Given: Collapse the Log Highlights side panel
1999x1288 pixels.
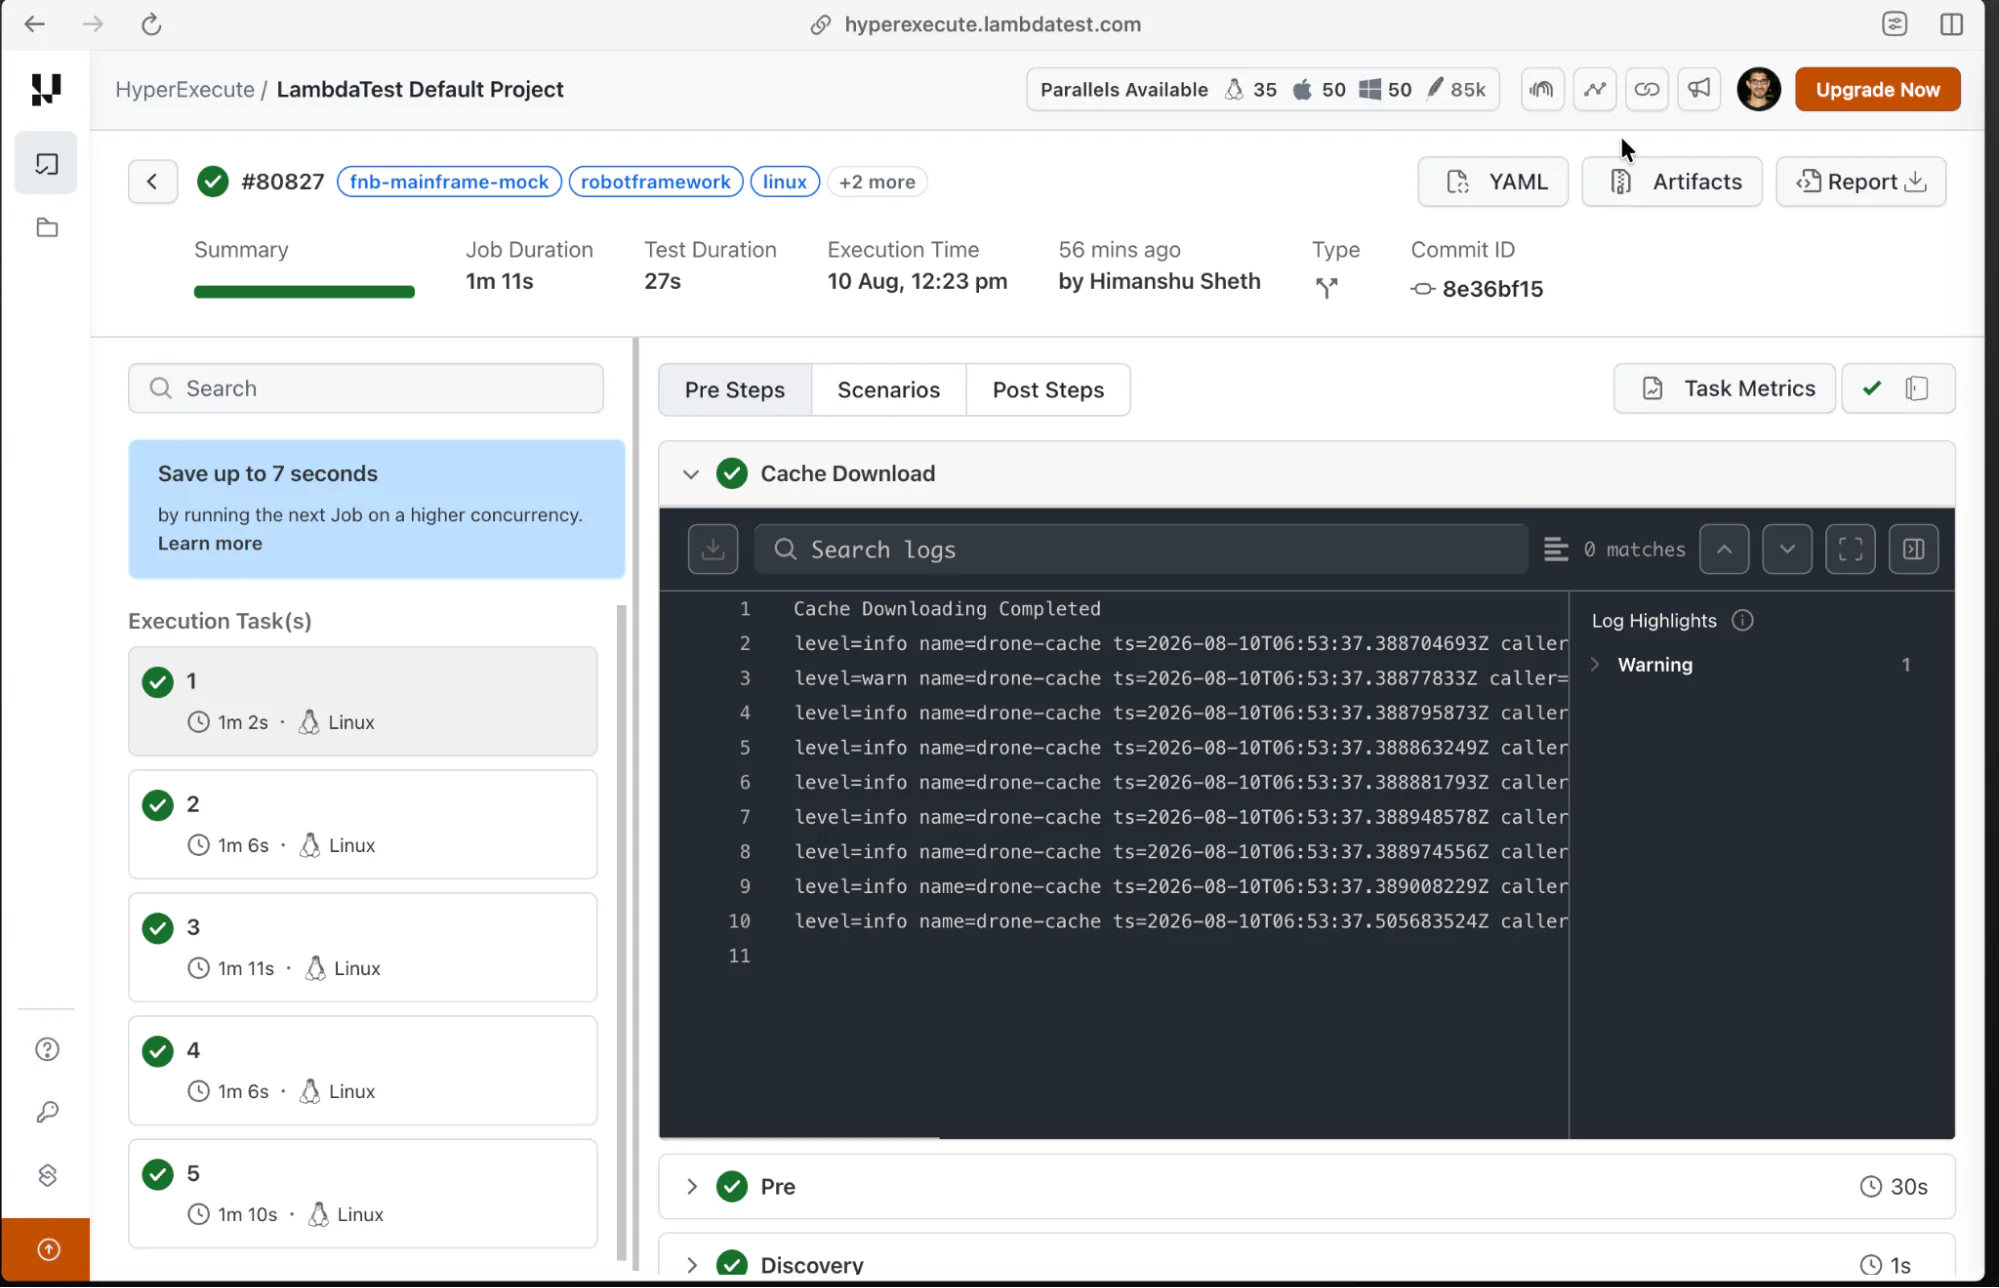Looking at the screenshot, I should (x=1913, y=549).
